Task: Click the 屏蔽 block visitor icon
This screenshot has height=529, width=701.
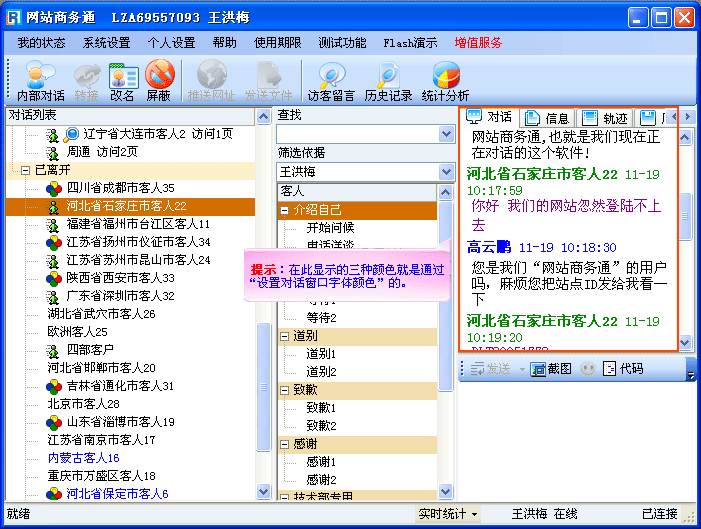Action: point(159,81)
